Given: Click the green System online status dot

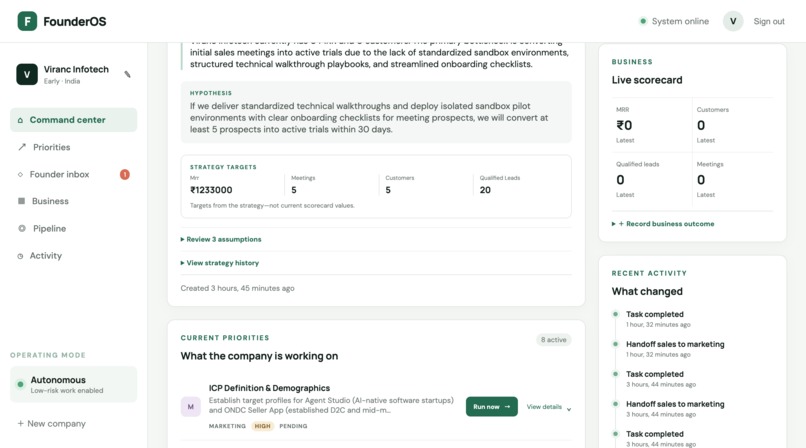Looking at the screenshot, I should point(643,21).
